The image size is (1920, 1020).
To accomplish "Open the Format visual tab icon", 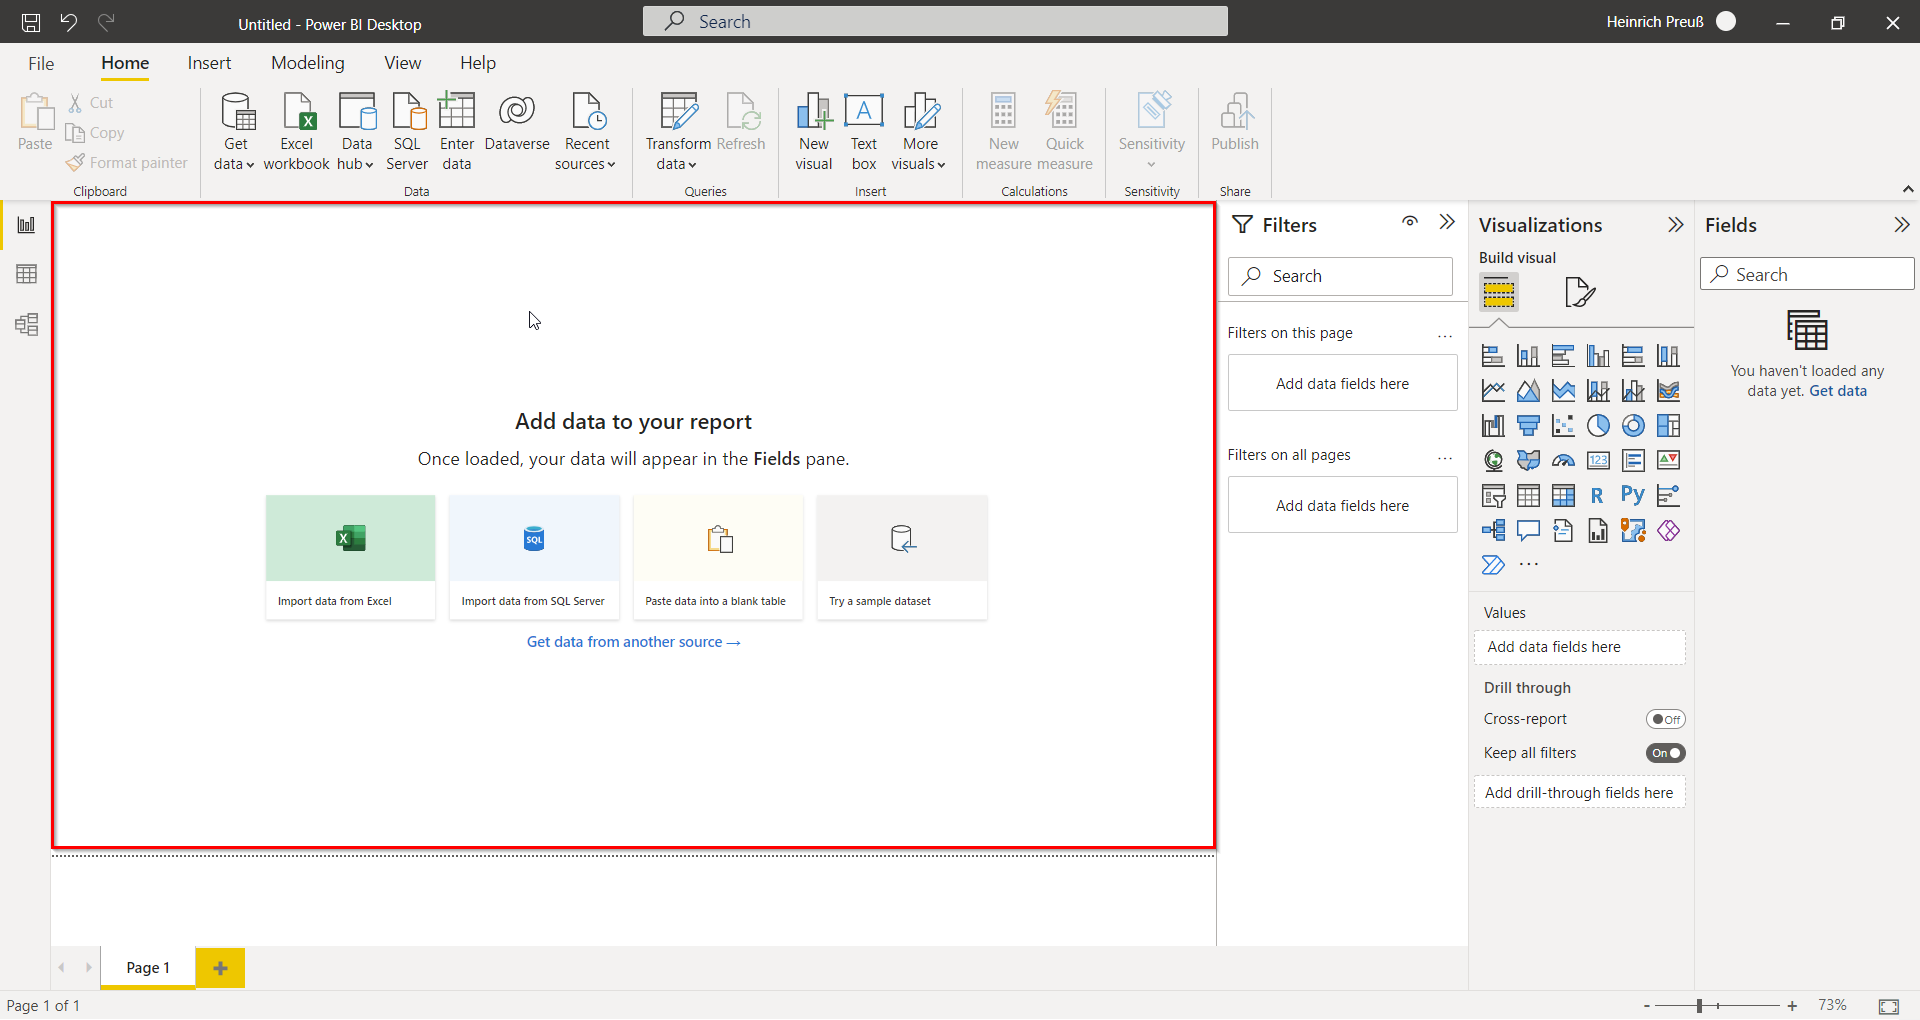I will point(1579,292).
